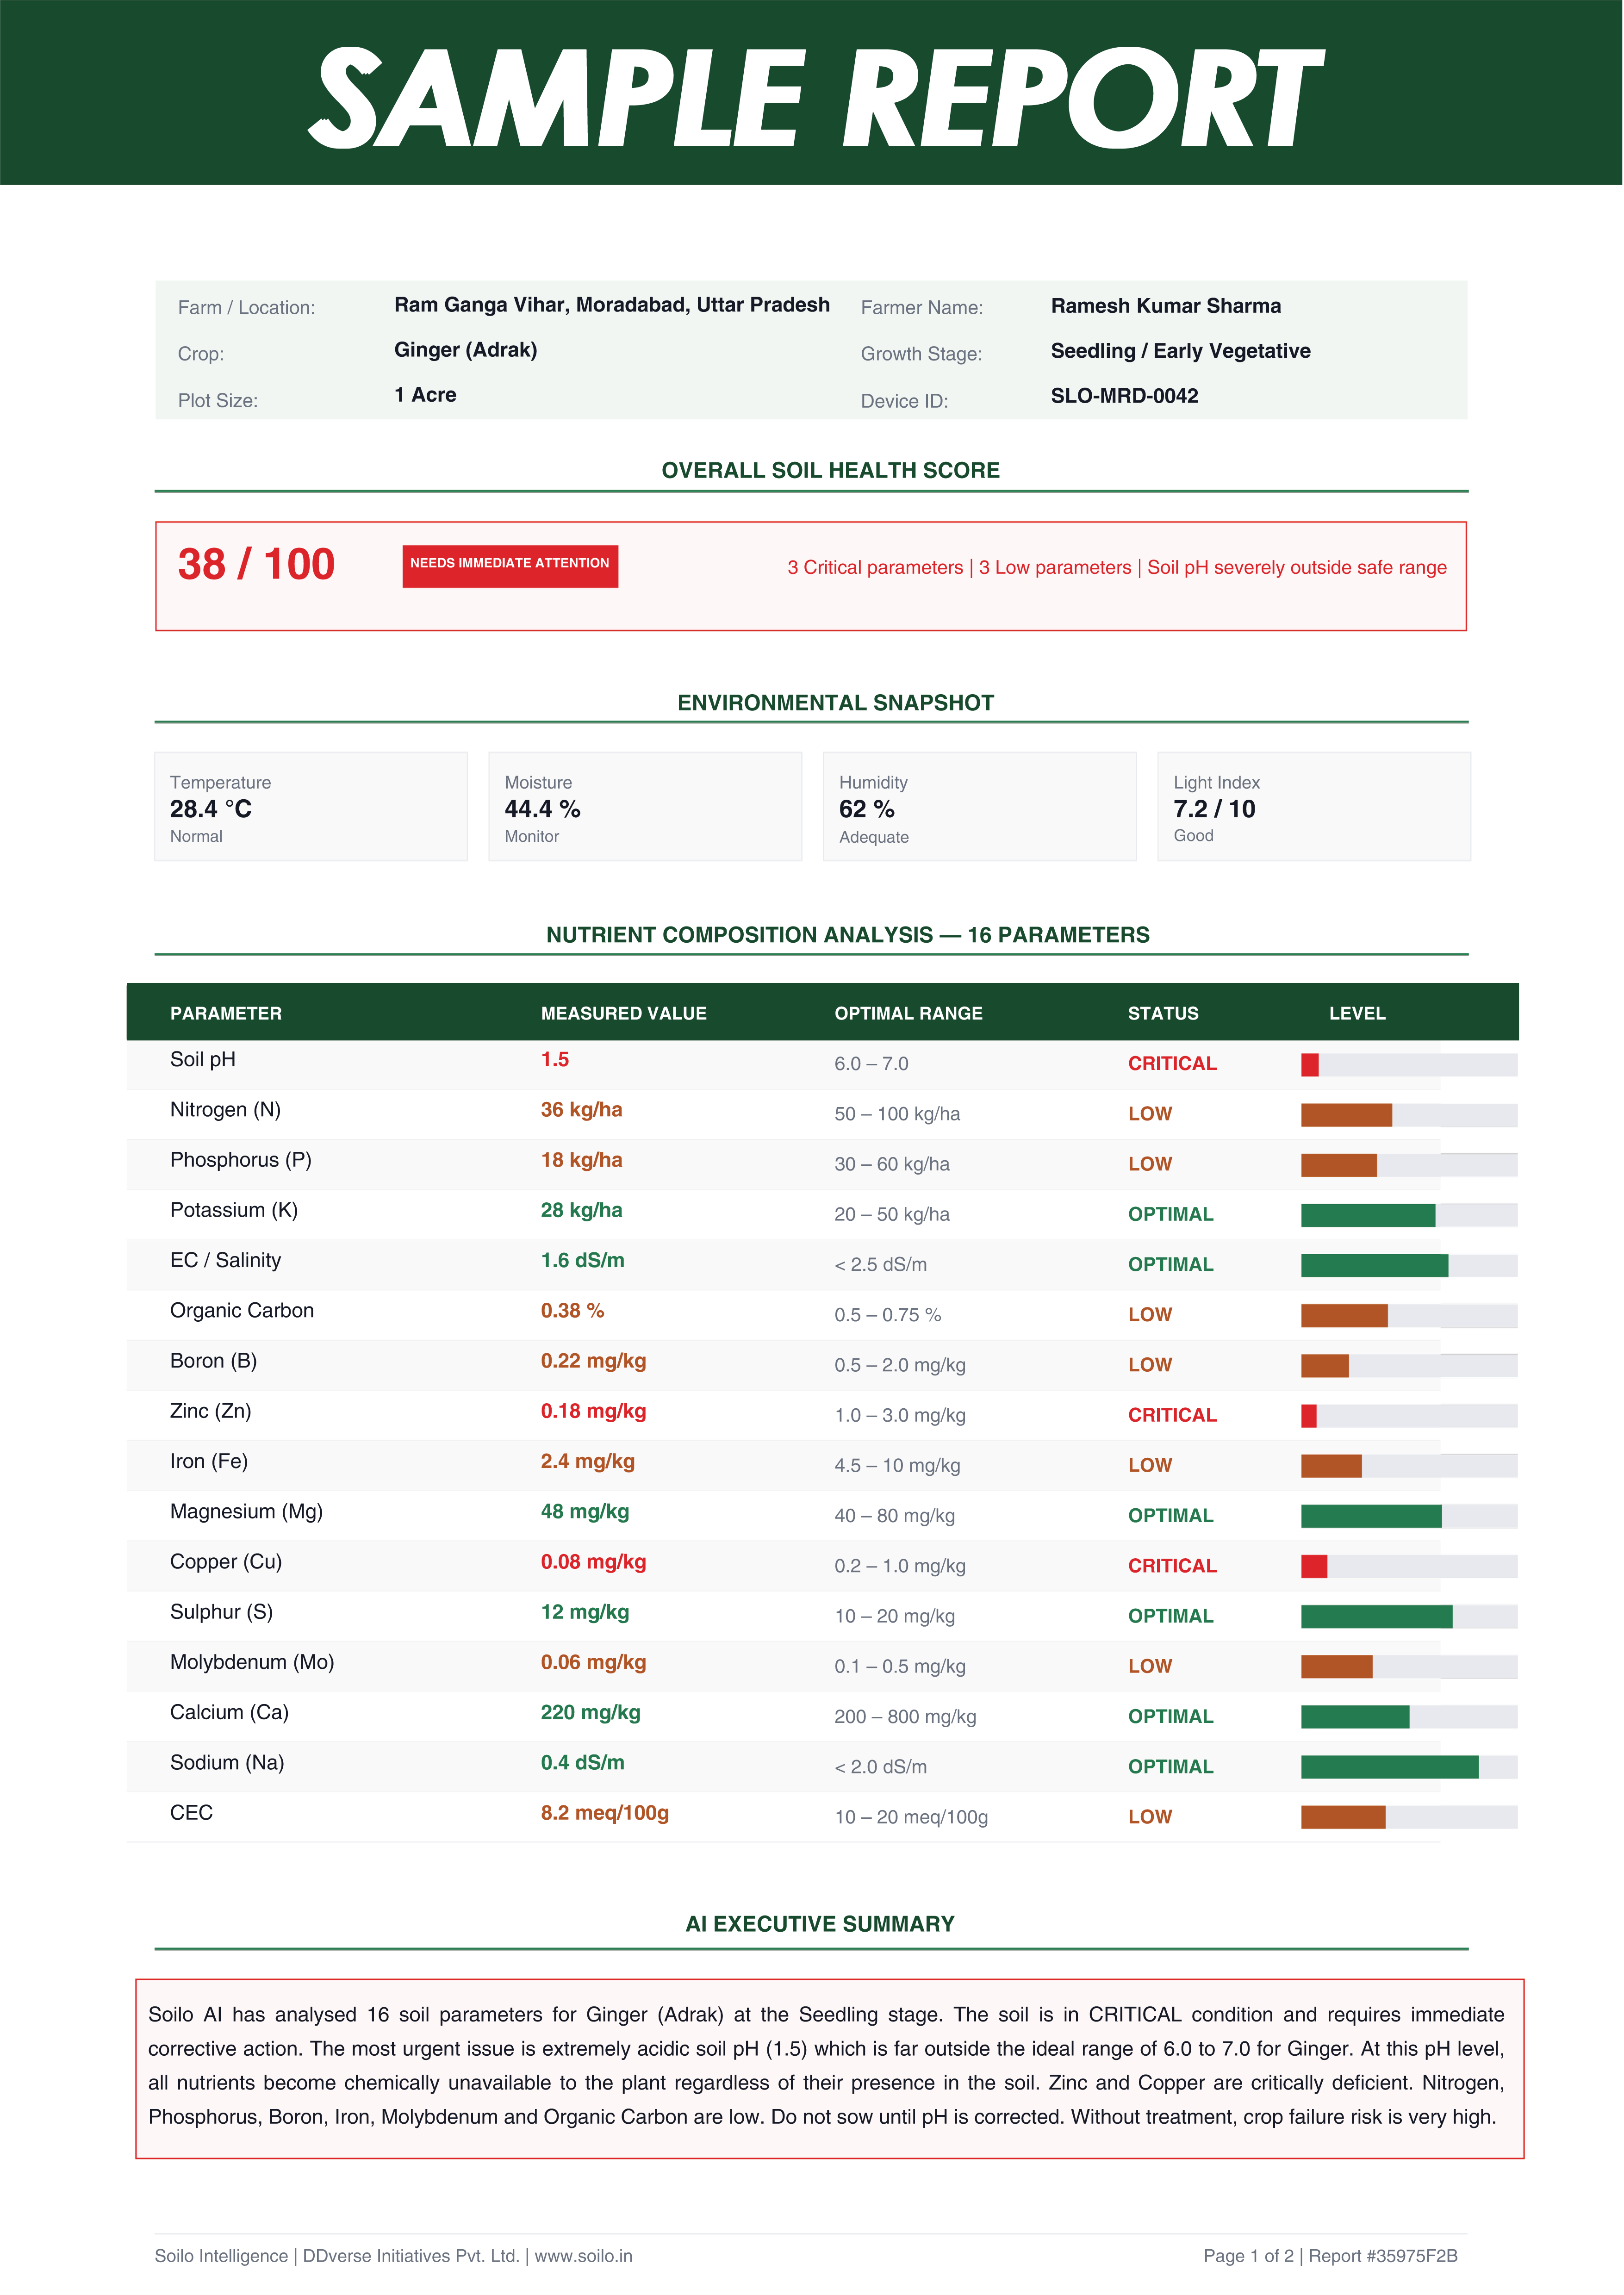Select the Soil pH value 1.5
Screen dimensions: 1624x2295
[x=555, y=1059]
